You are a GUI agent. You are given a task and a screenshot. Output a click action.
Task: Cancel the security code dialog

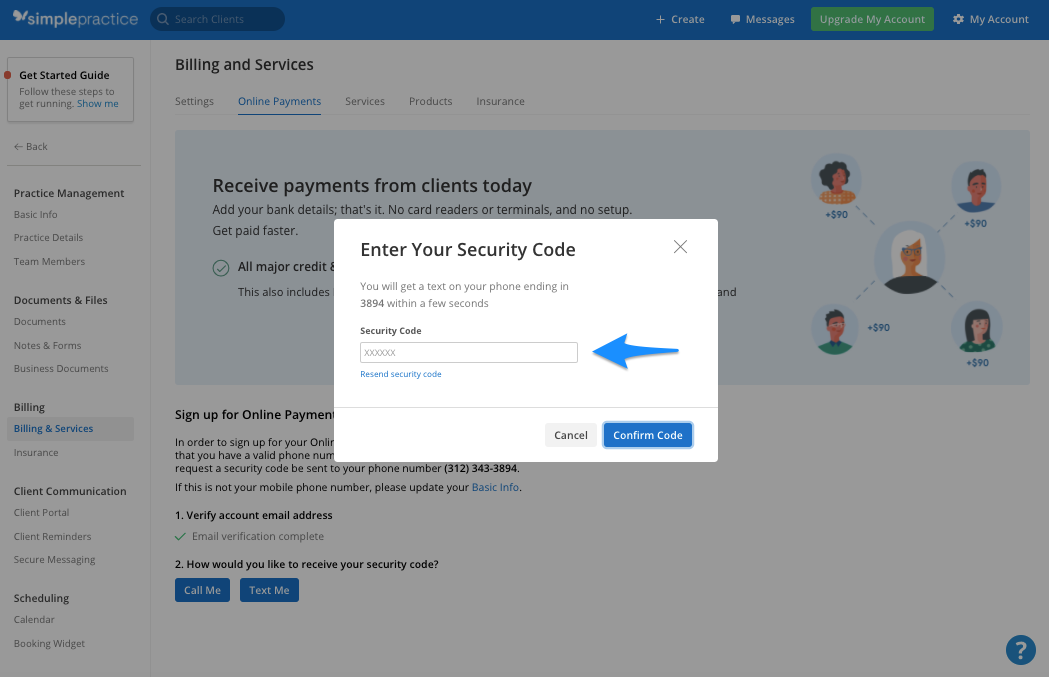click(x=571, y=434)
